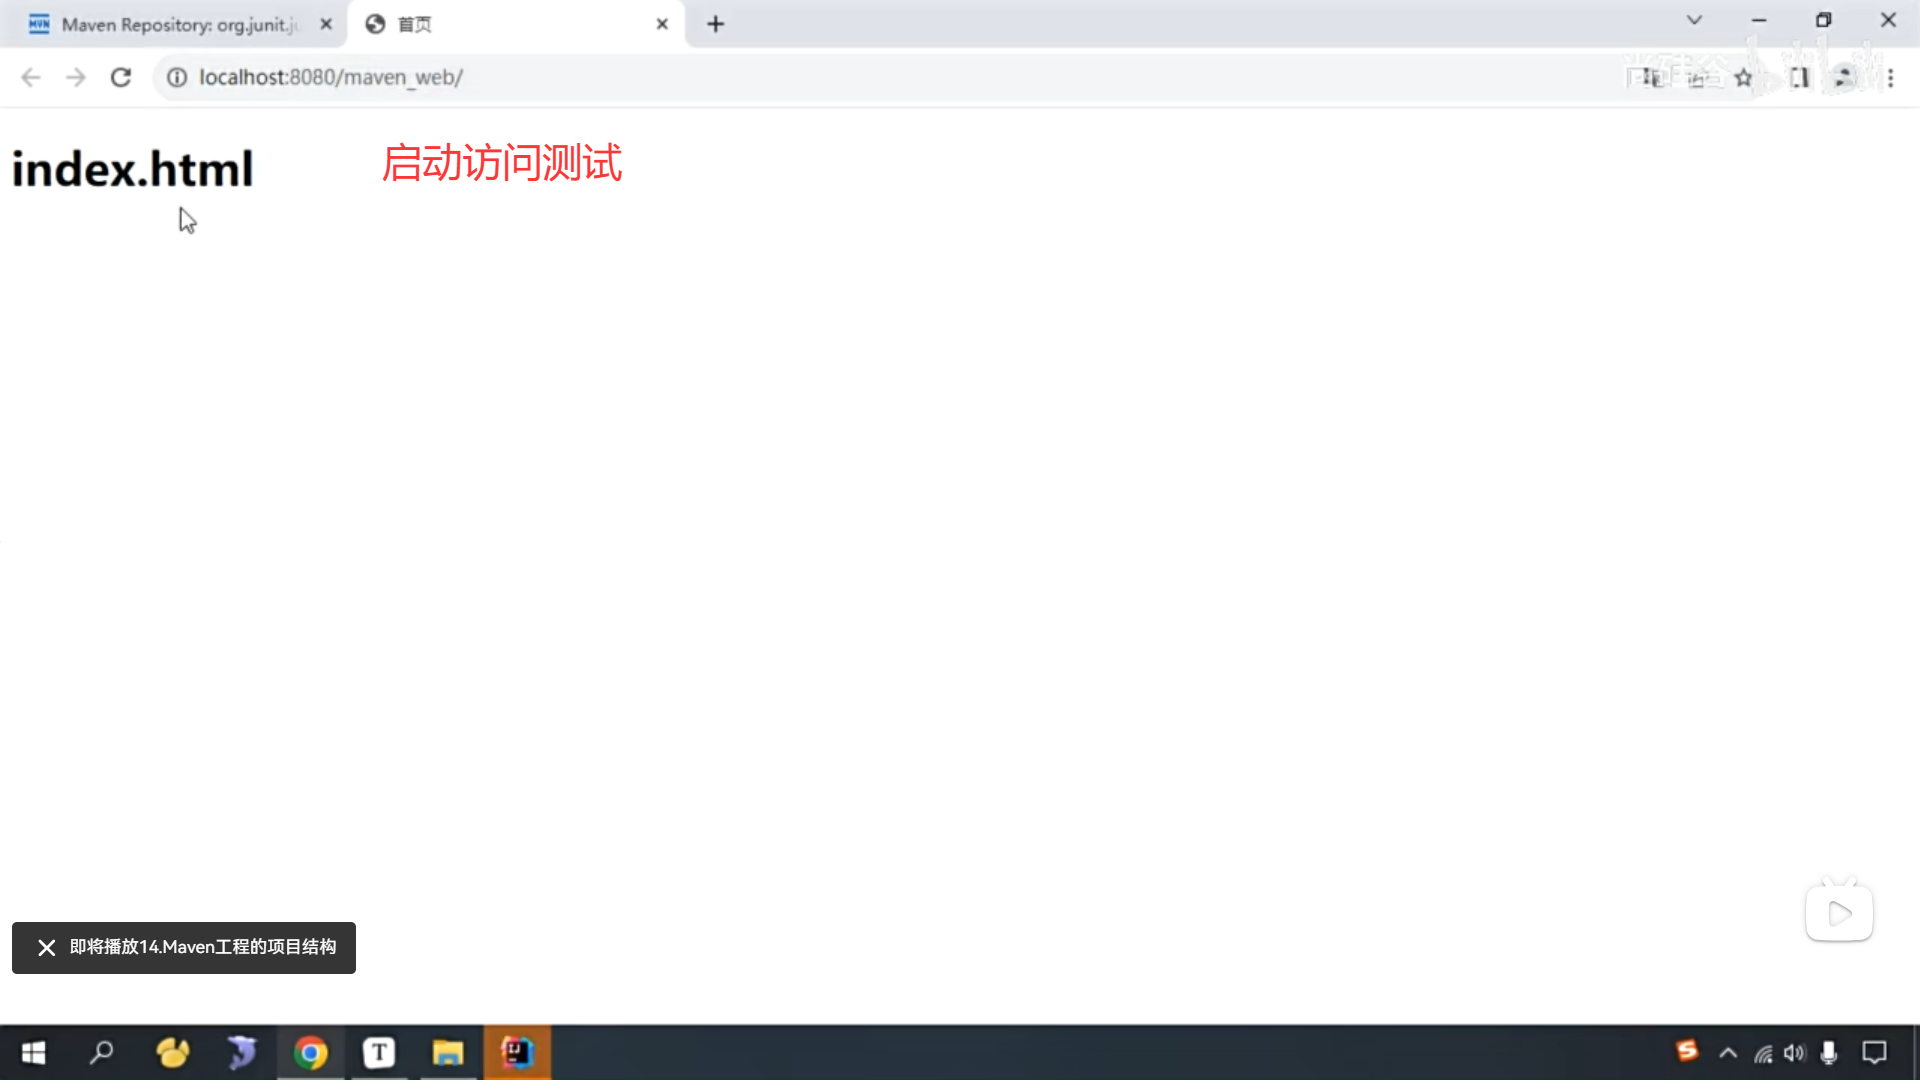The height and width of the screenshot is (1080, 1920).
Task: Bookmark this page with the star icon
Action: [1744, 77]
